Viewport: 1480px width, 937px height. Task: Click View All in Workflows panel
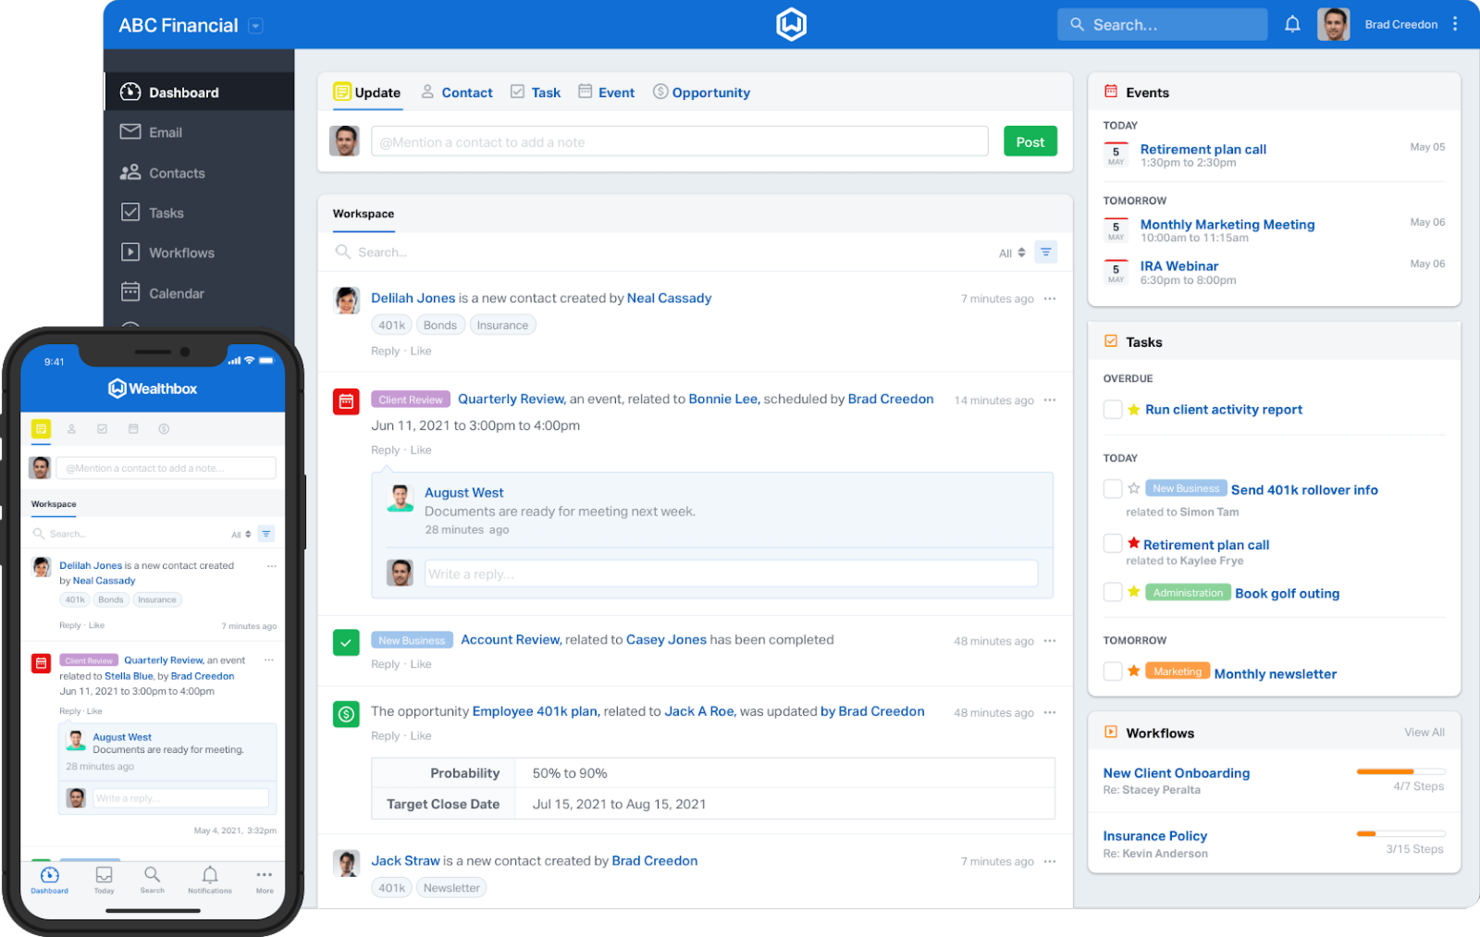pyautogui.click(x=1424, y=732)
